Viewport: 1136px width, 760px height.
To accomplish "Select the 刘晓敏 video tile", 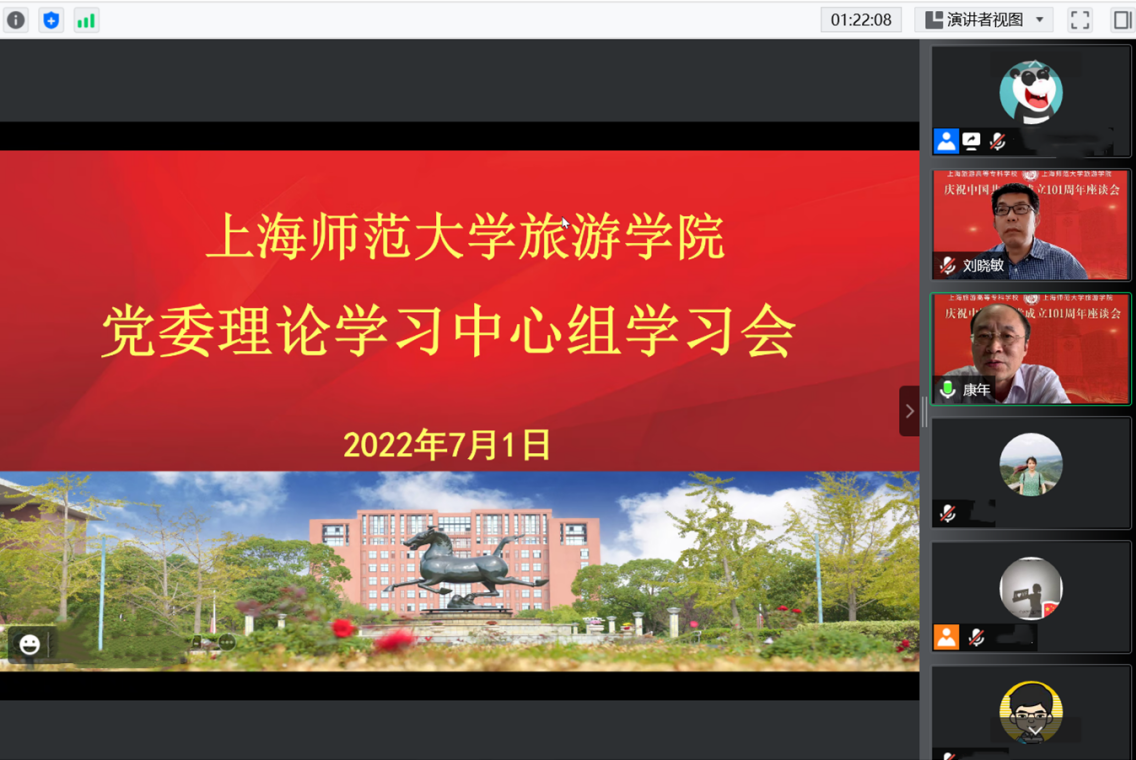I will 1030,225.
